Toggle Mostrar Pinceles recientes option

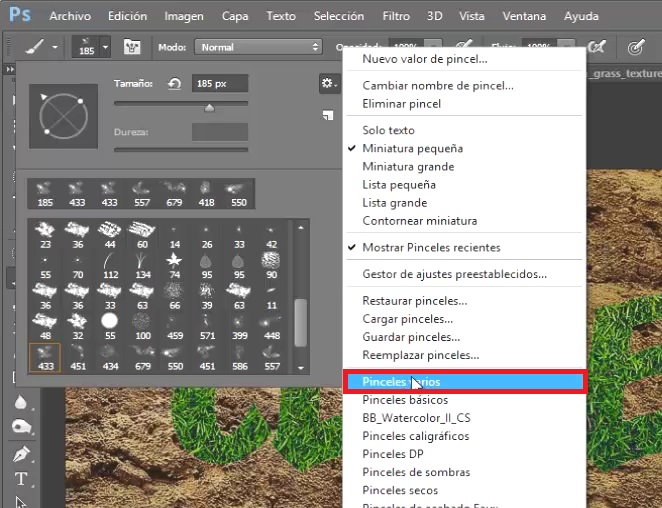click(431, 247)
